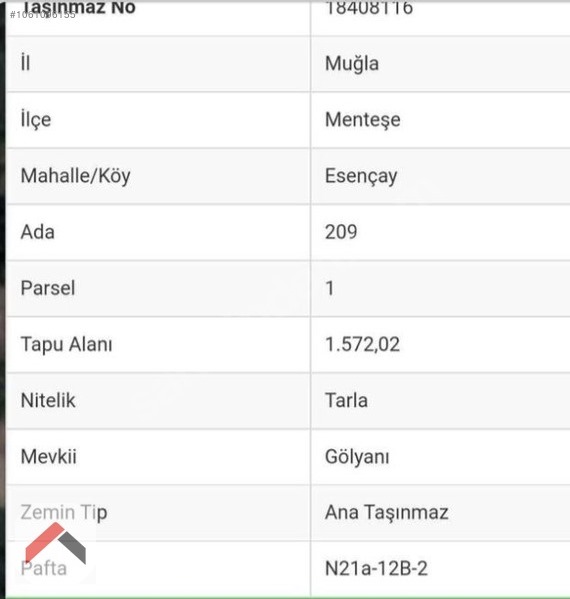
Task: Click the Mevkii value Gölyanı
Action: coord(357,457)
